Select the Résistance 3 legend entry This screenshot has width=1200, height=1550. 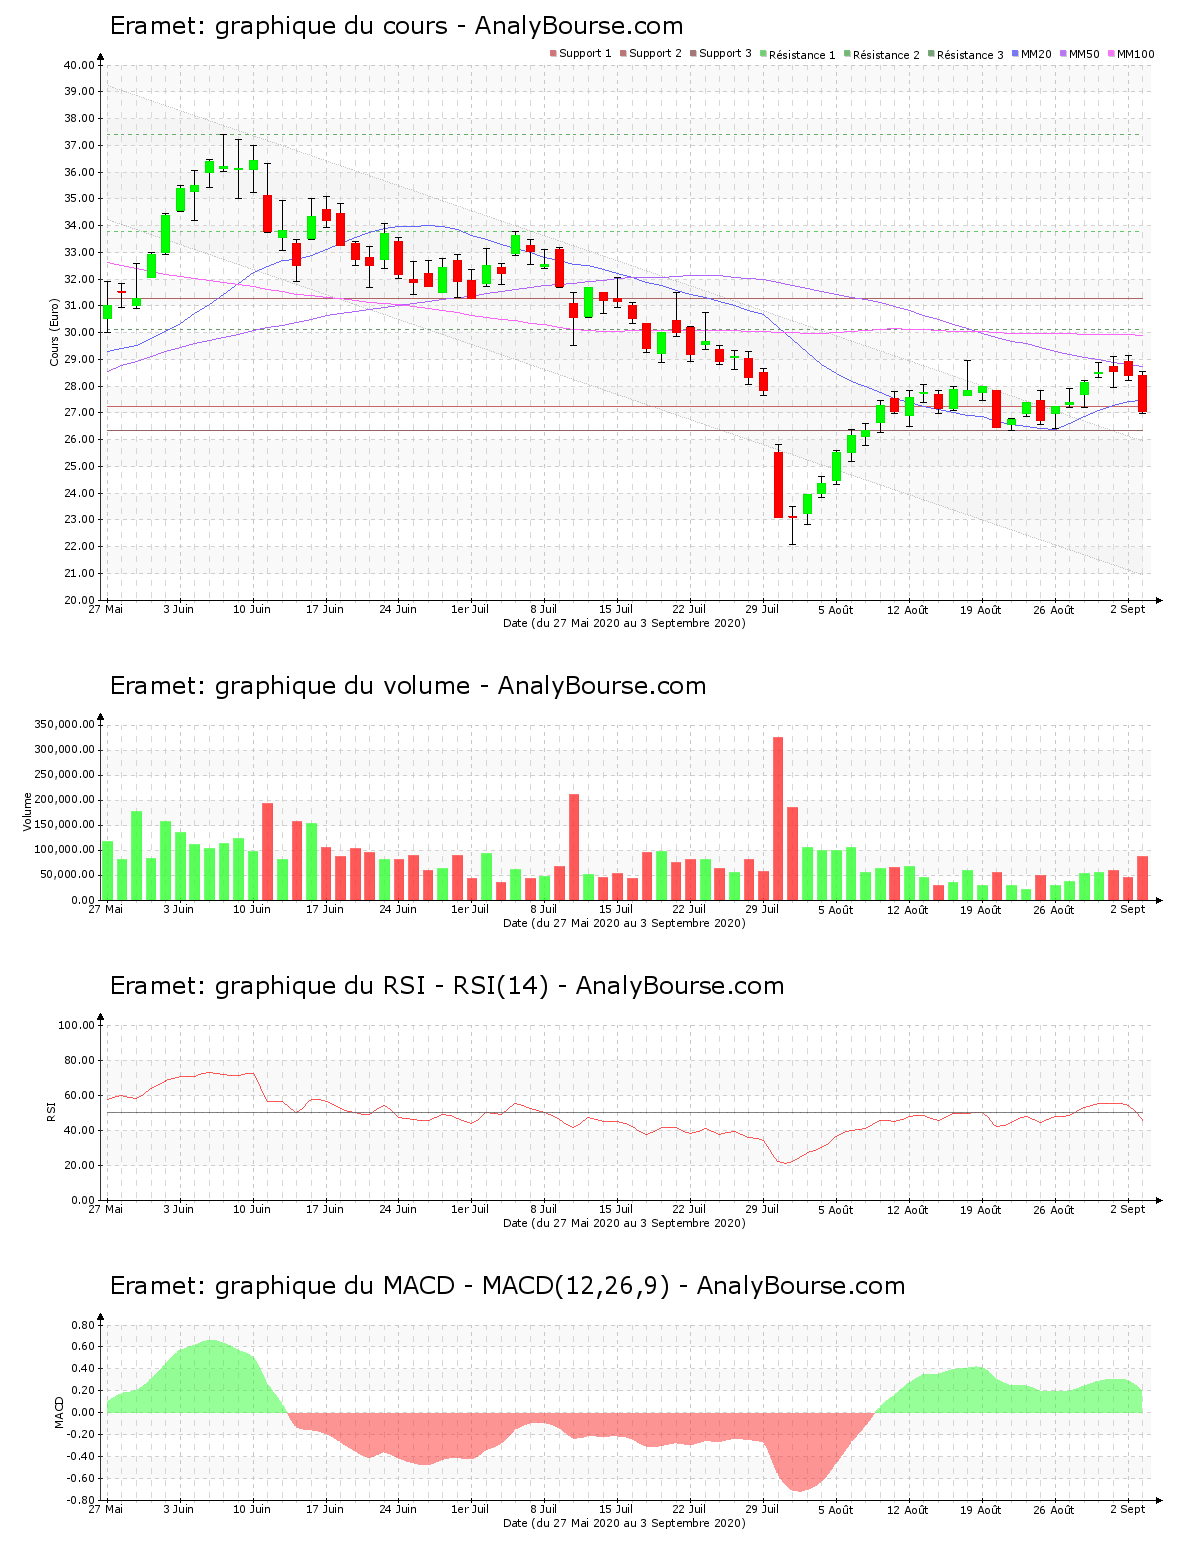[x=966, y=54]
